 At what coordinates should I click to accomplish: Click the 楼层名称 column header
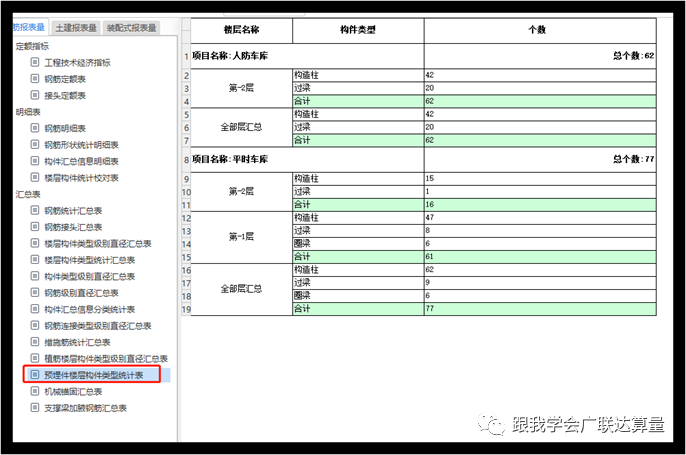(x=242, y=30)
